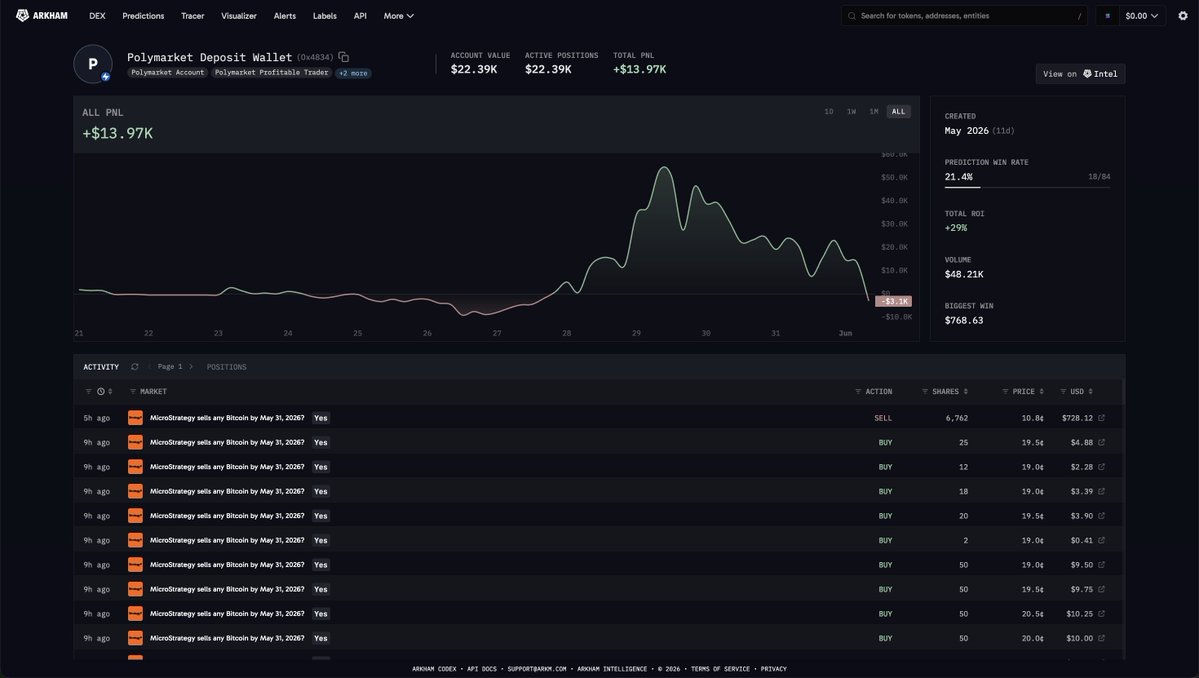Image resolution: width=1199 pixels, height=678 pixels.
Task: Click the Arkham logo in the header
Action: coord(42,15)
